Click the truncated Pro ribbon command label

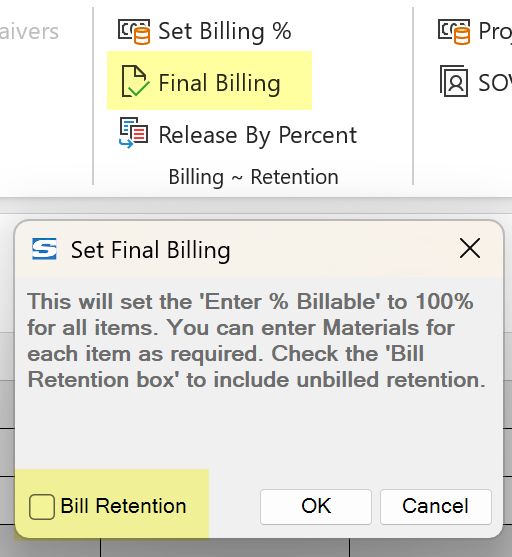point(495,32)
